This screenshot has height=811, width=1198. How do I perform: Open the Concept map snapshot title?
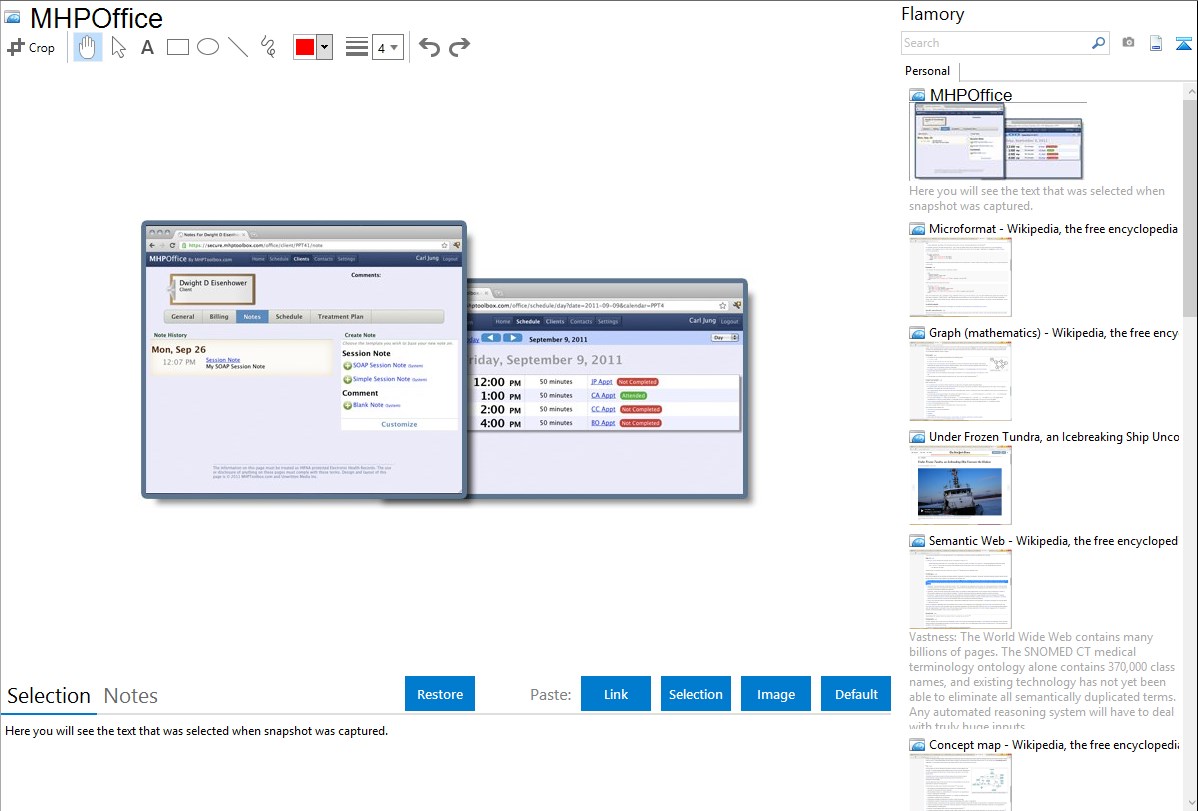pyautogui.click(x=1053, y=744)
